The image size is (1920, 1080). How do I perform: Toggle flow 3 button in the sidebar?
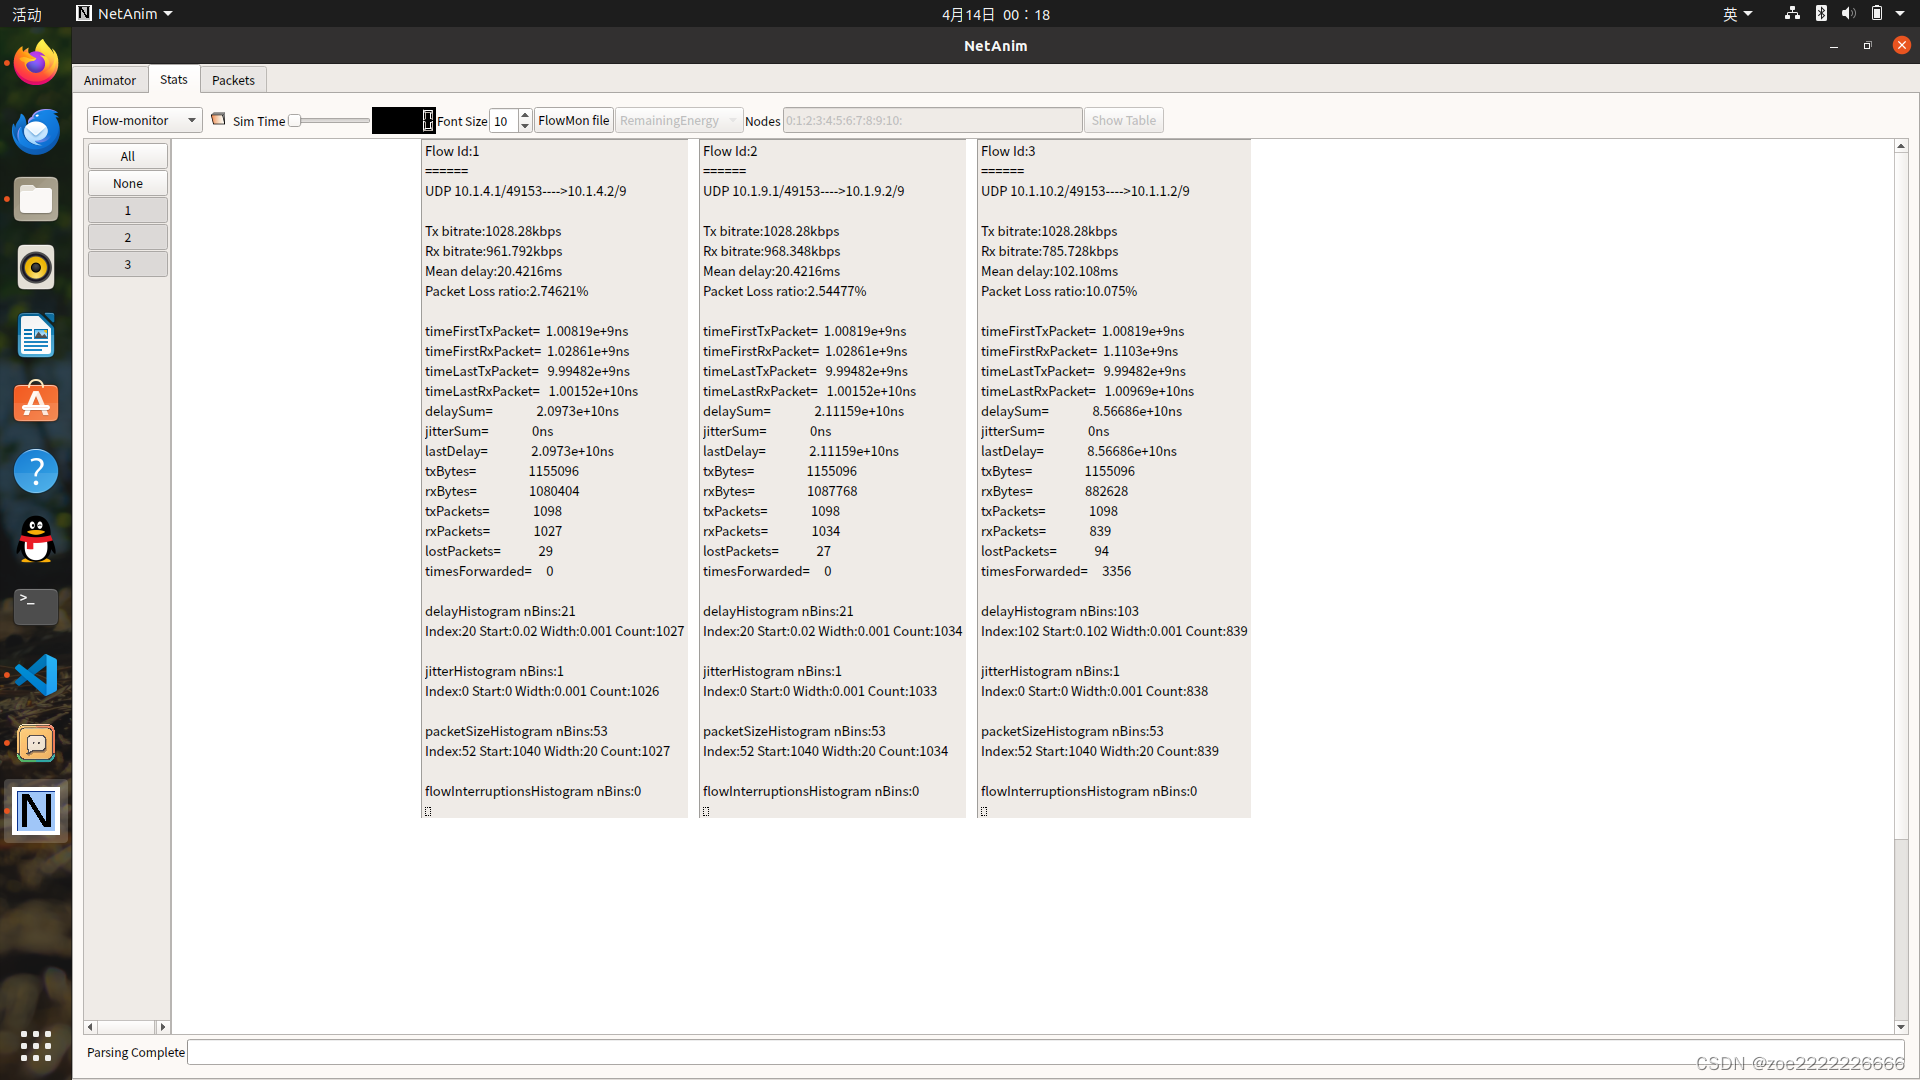click(x=128, y=264)
